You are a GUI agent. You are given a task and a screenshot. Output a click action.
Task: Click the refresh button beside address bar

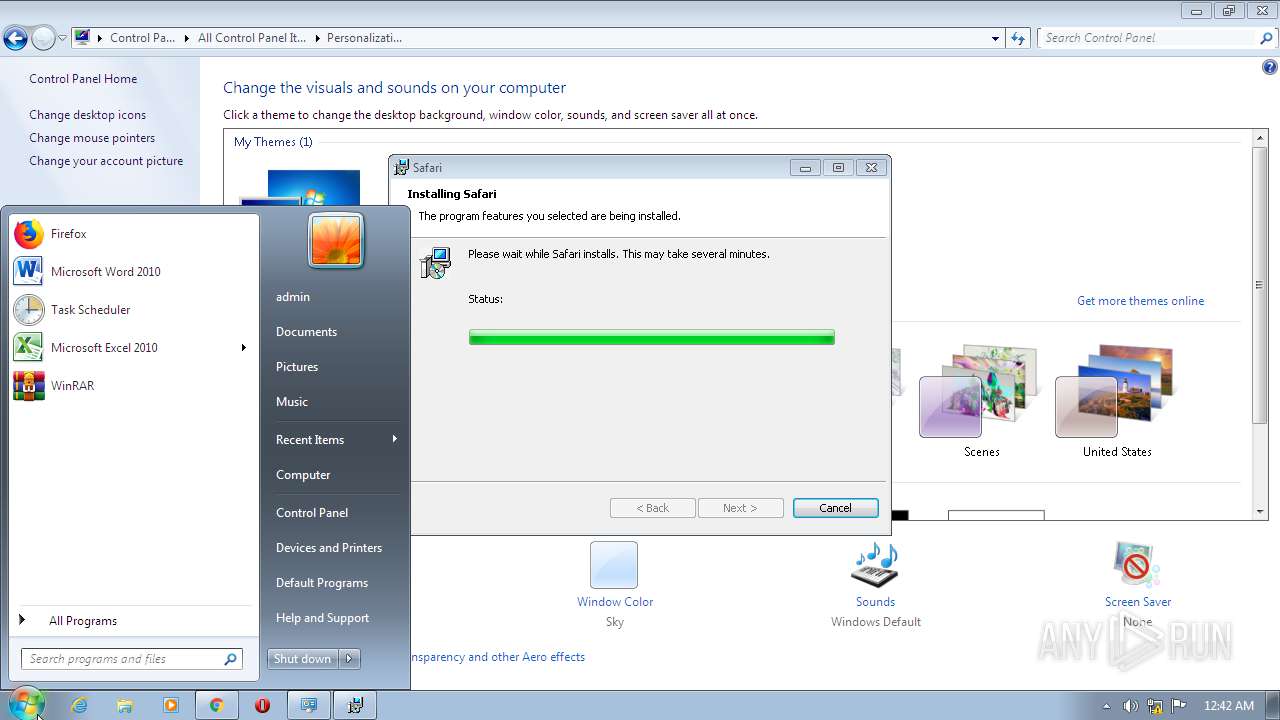point(1018,38)
